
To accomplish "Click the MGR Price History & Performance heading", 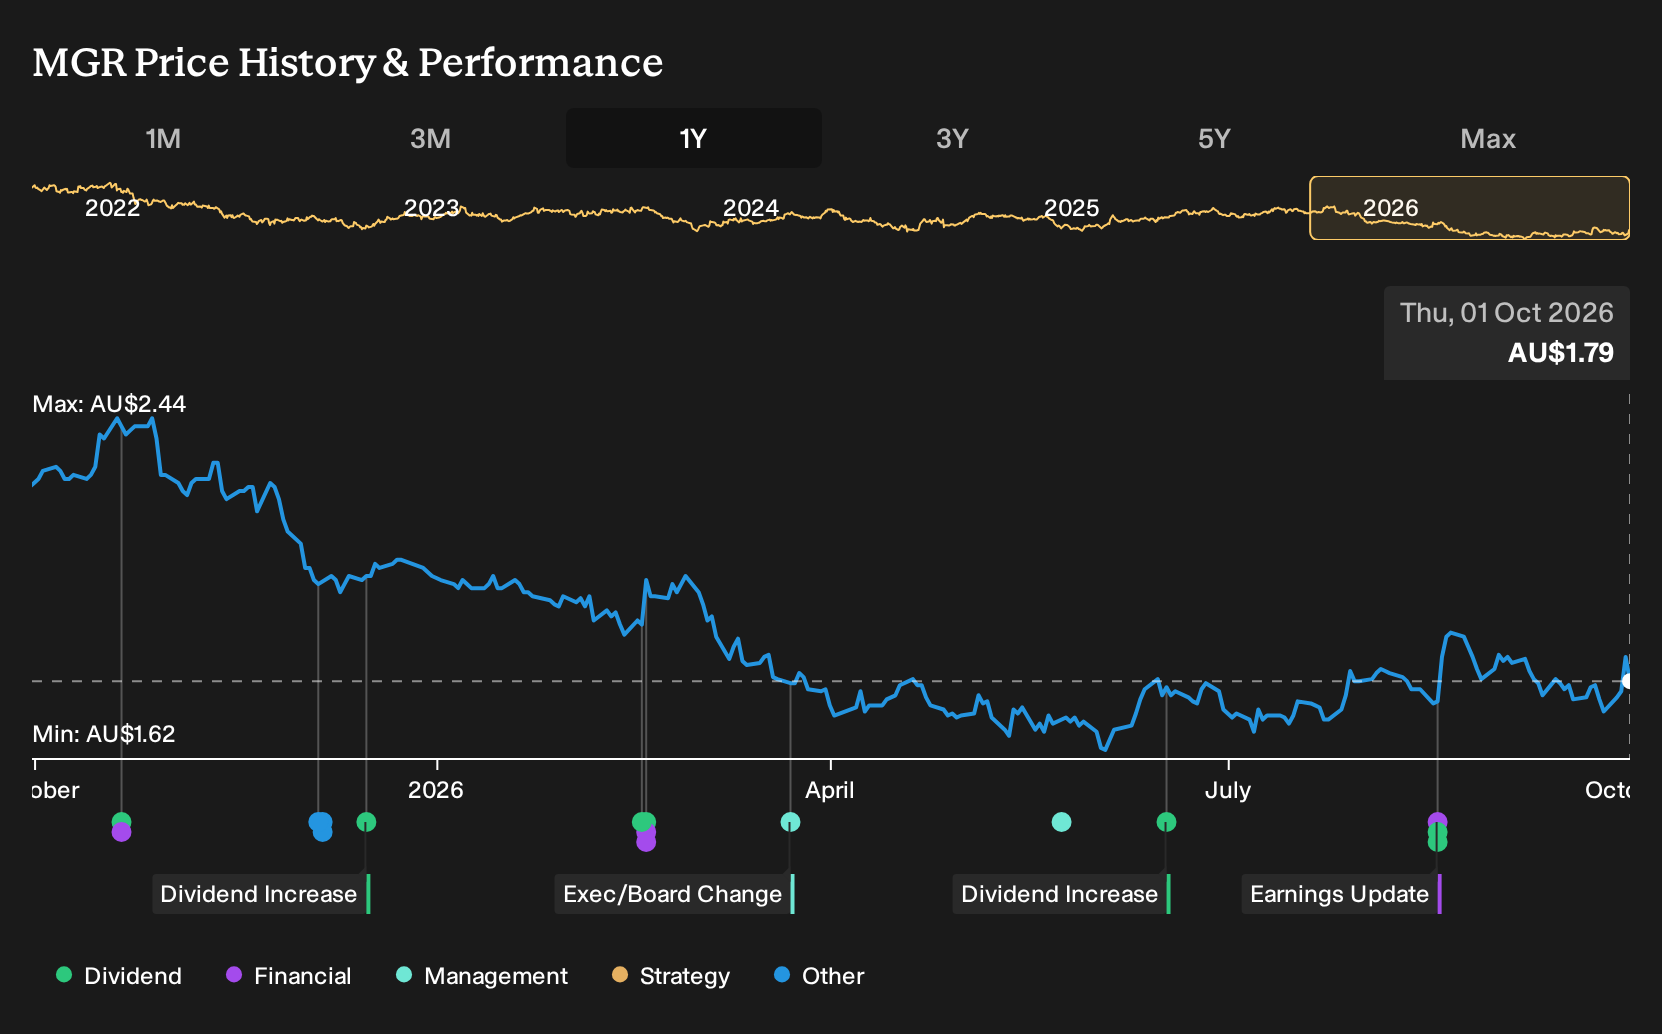I will (348, 62).
